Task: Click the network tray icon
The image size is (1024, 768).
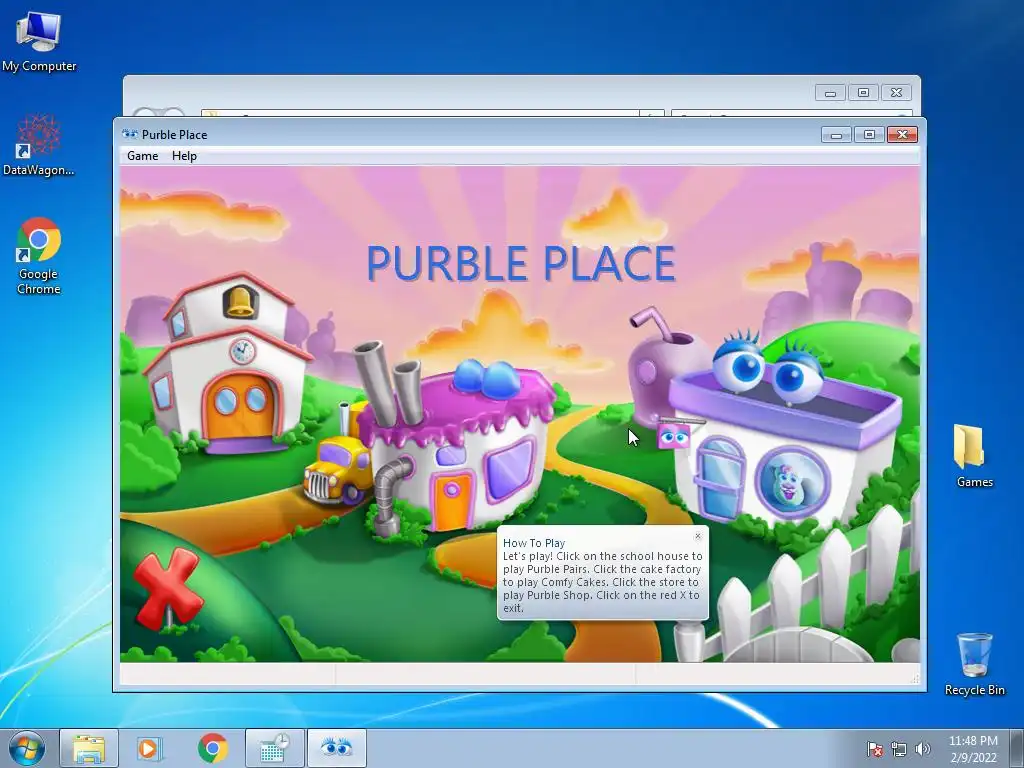Action: click(x=899, y=749)
